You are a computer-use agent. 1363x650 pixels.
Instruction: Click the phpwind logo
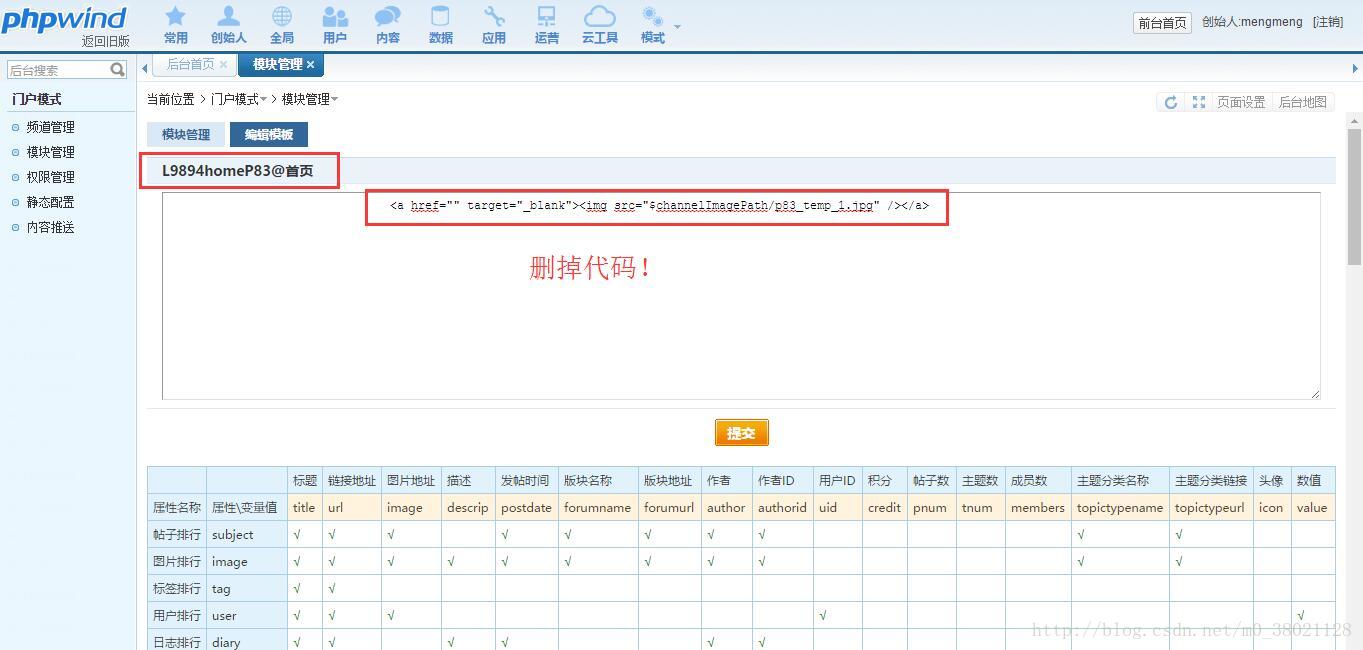64,19
